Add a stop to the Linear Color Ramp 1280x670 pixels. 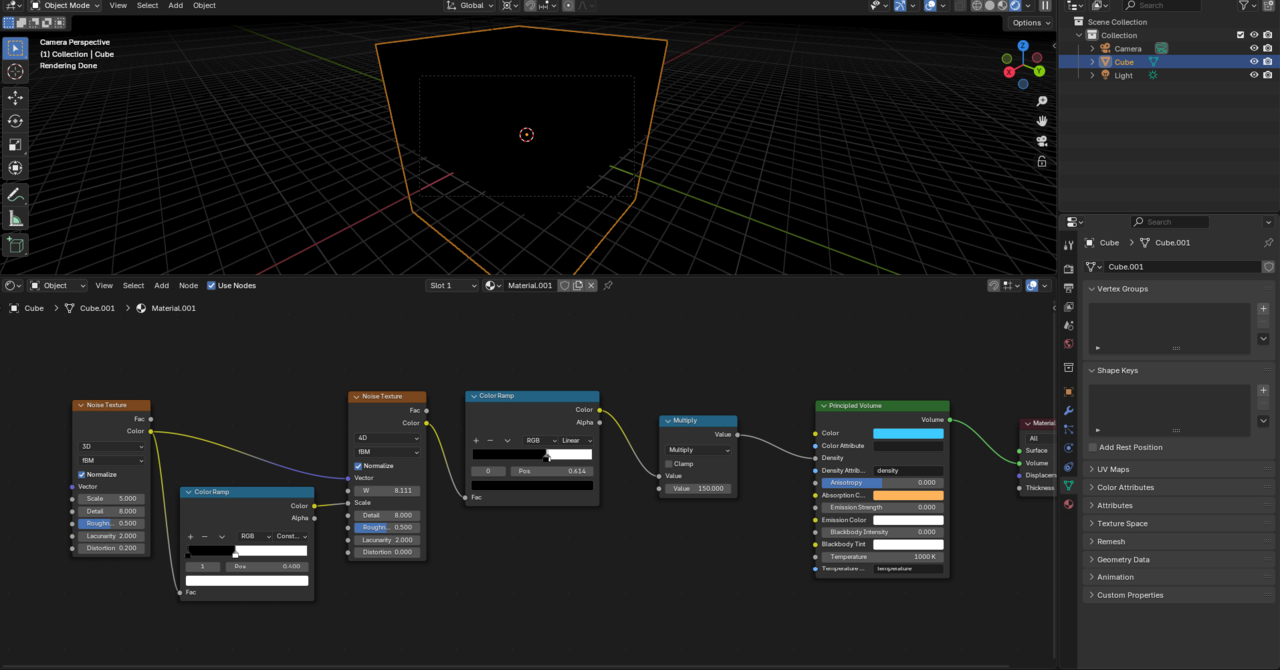[x=476, y=440]
